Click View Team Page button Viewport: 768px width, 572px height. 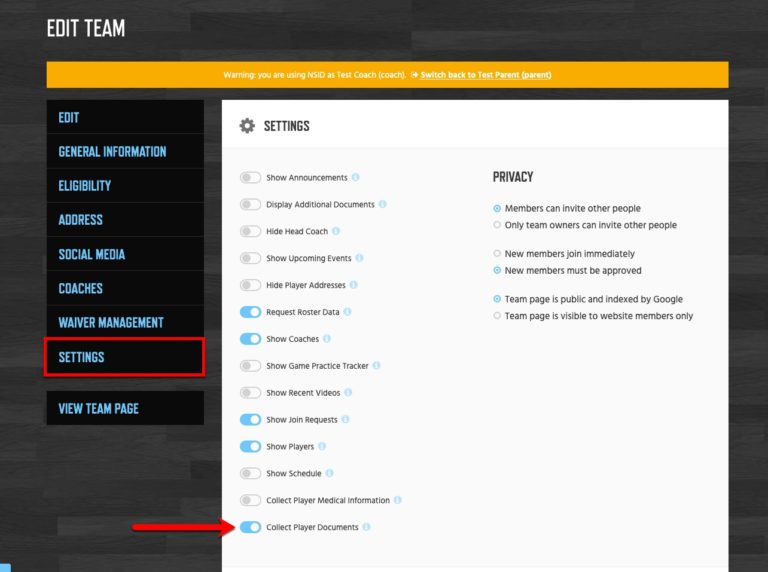click(125, 408)
